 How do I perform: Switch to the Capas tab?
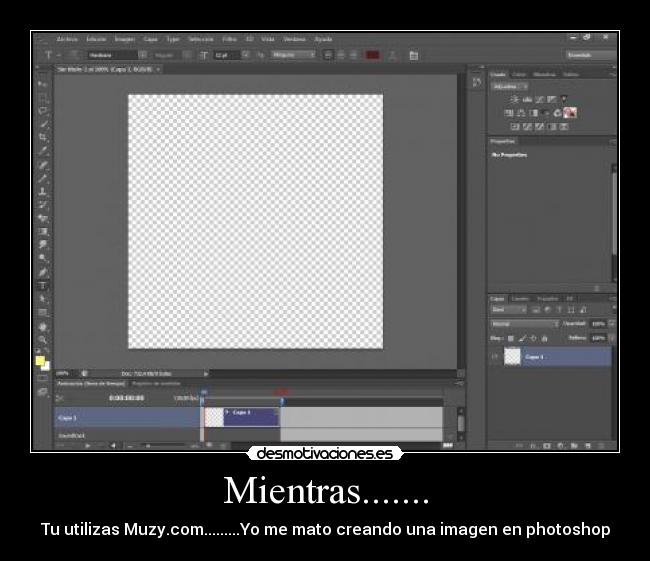[497, 299]
